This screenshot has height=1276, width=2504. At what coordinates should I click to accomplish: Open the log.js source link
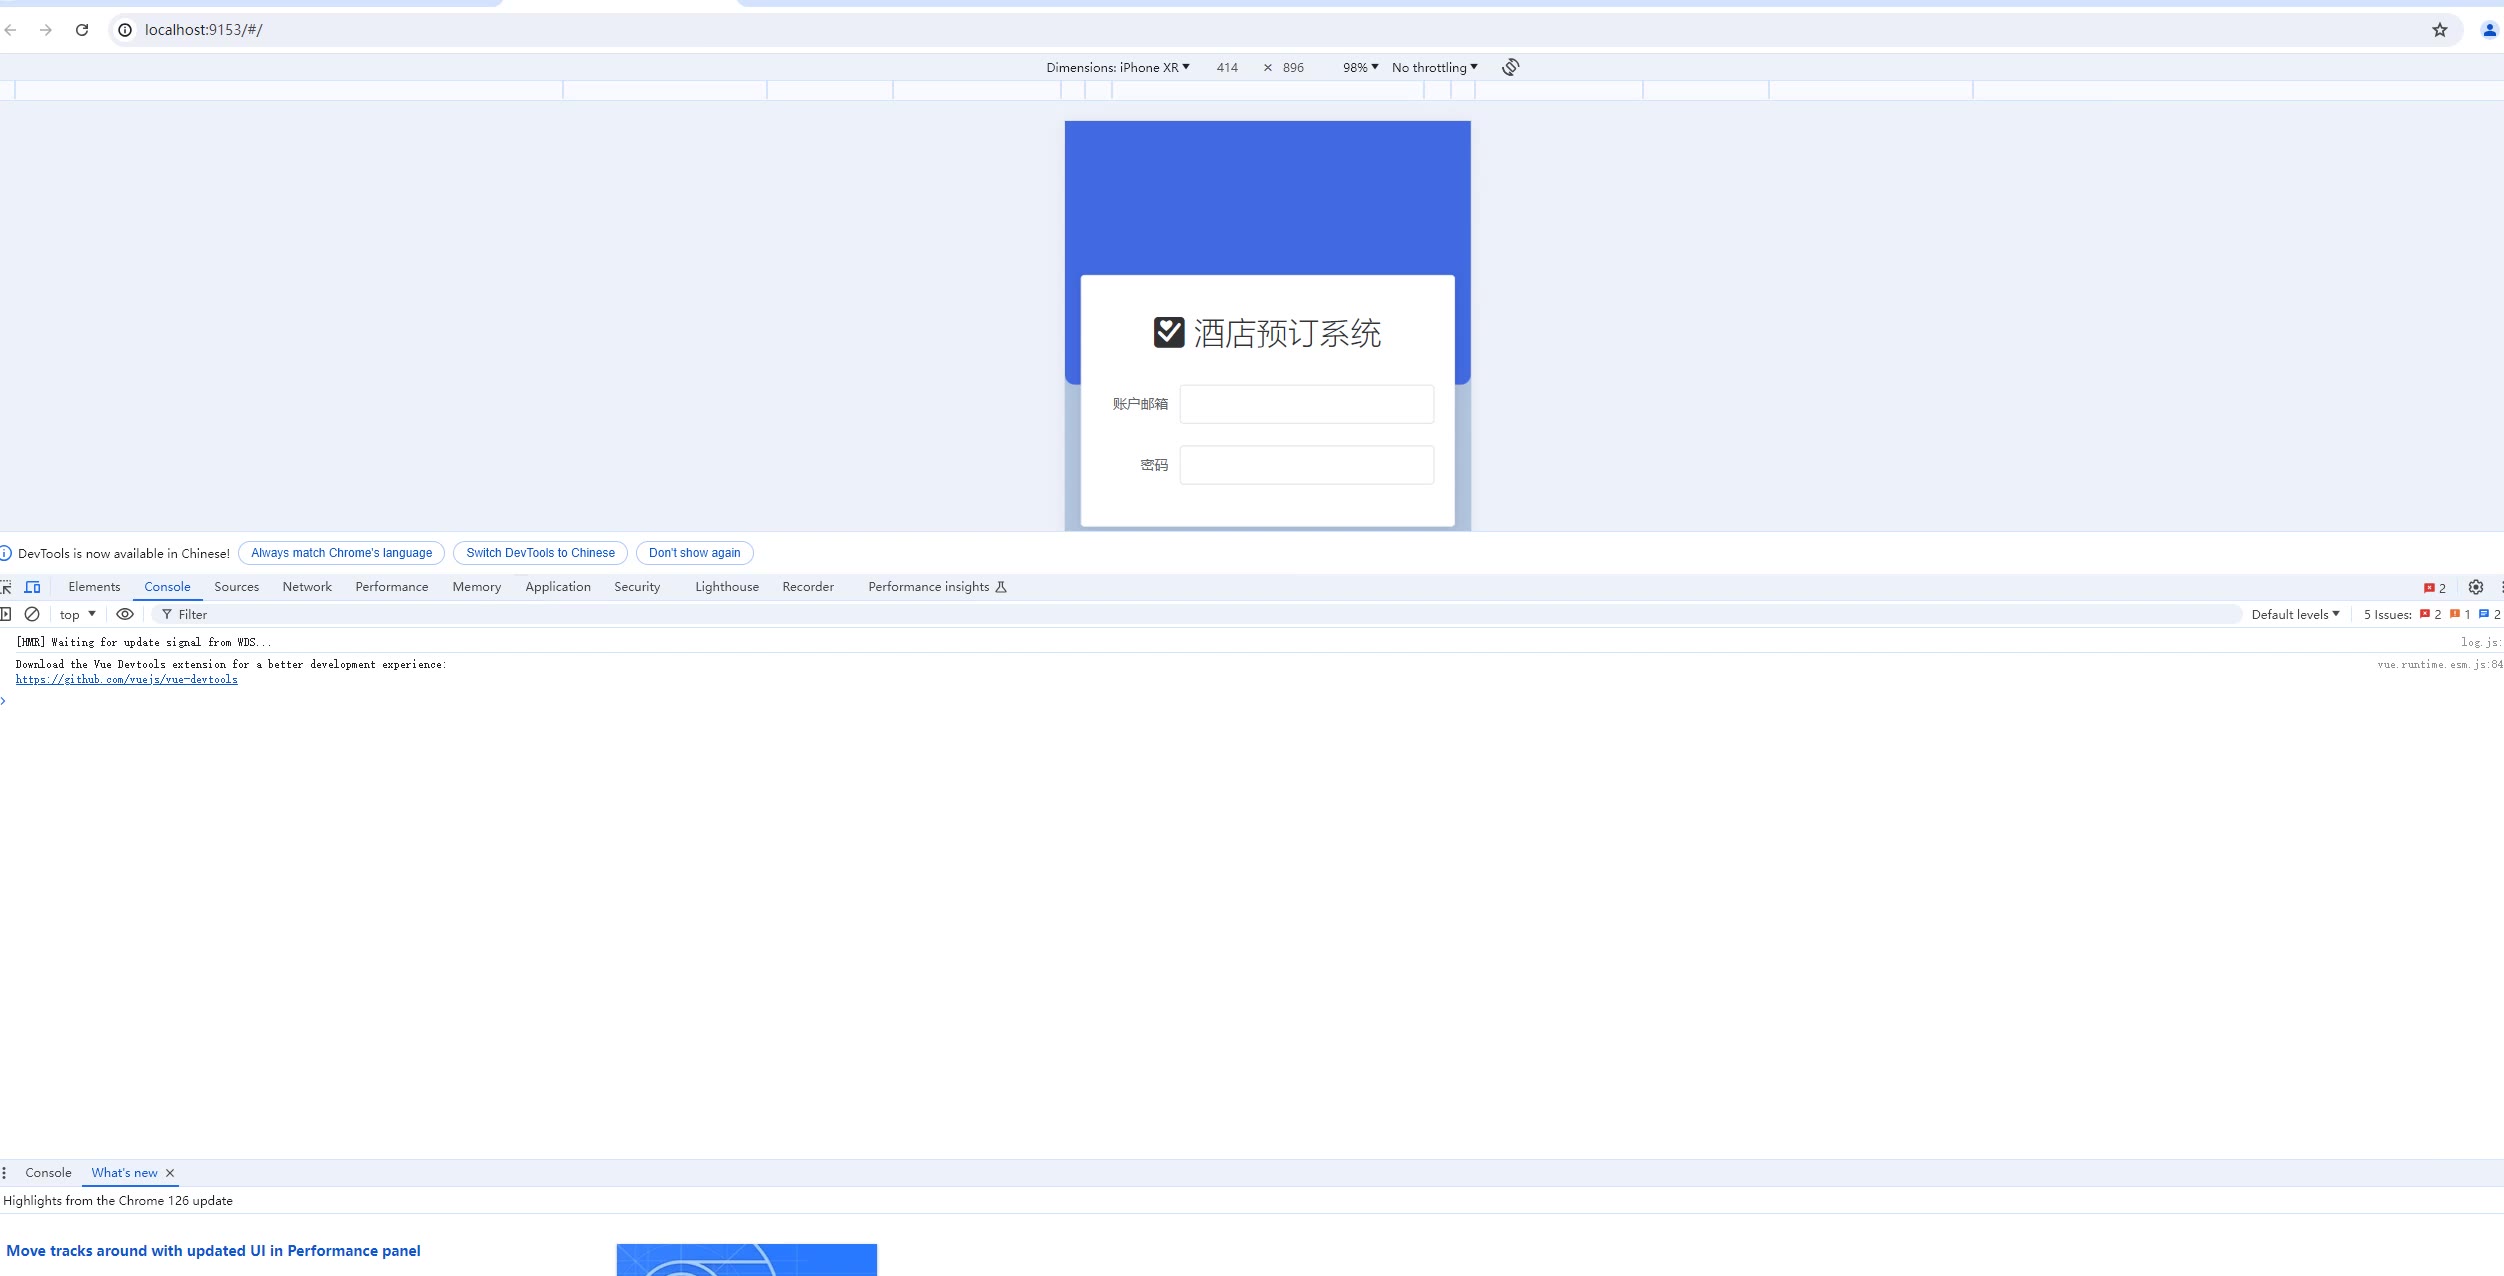point(2482,642)
